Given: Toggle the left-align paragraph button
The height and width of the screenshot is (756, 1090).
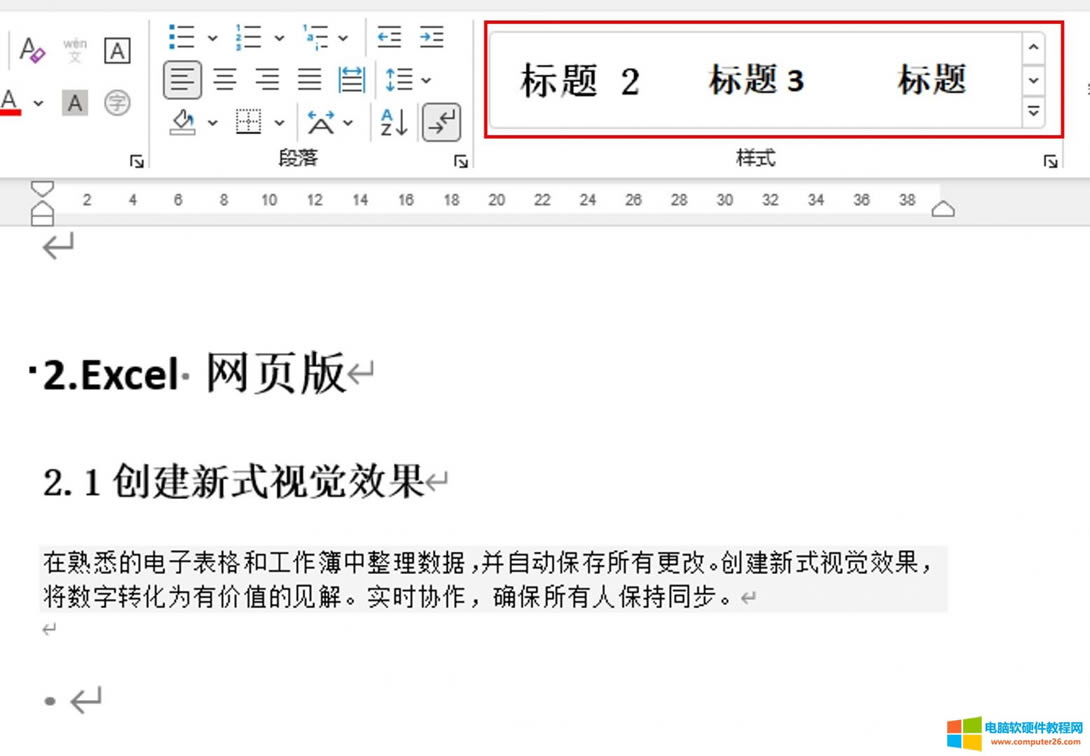Looking at the screenshot, I should click(182, 80).
